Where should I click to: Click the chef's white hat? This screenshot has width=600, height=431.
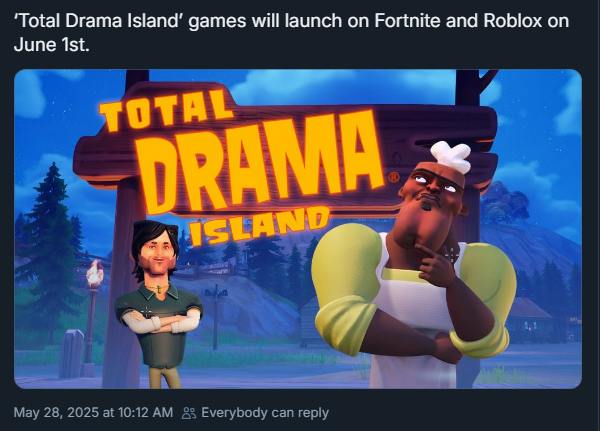450,157
